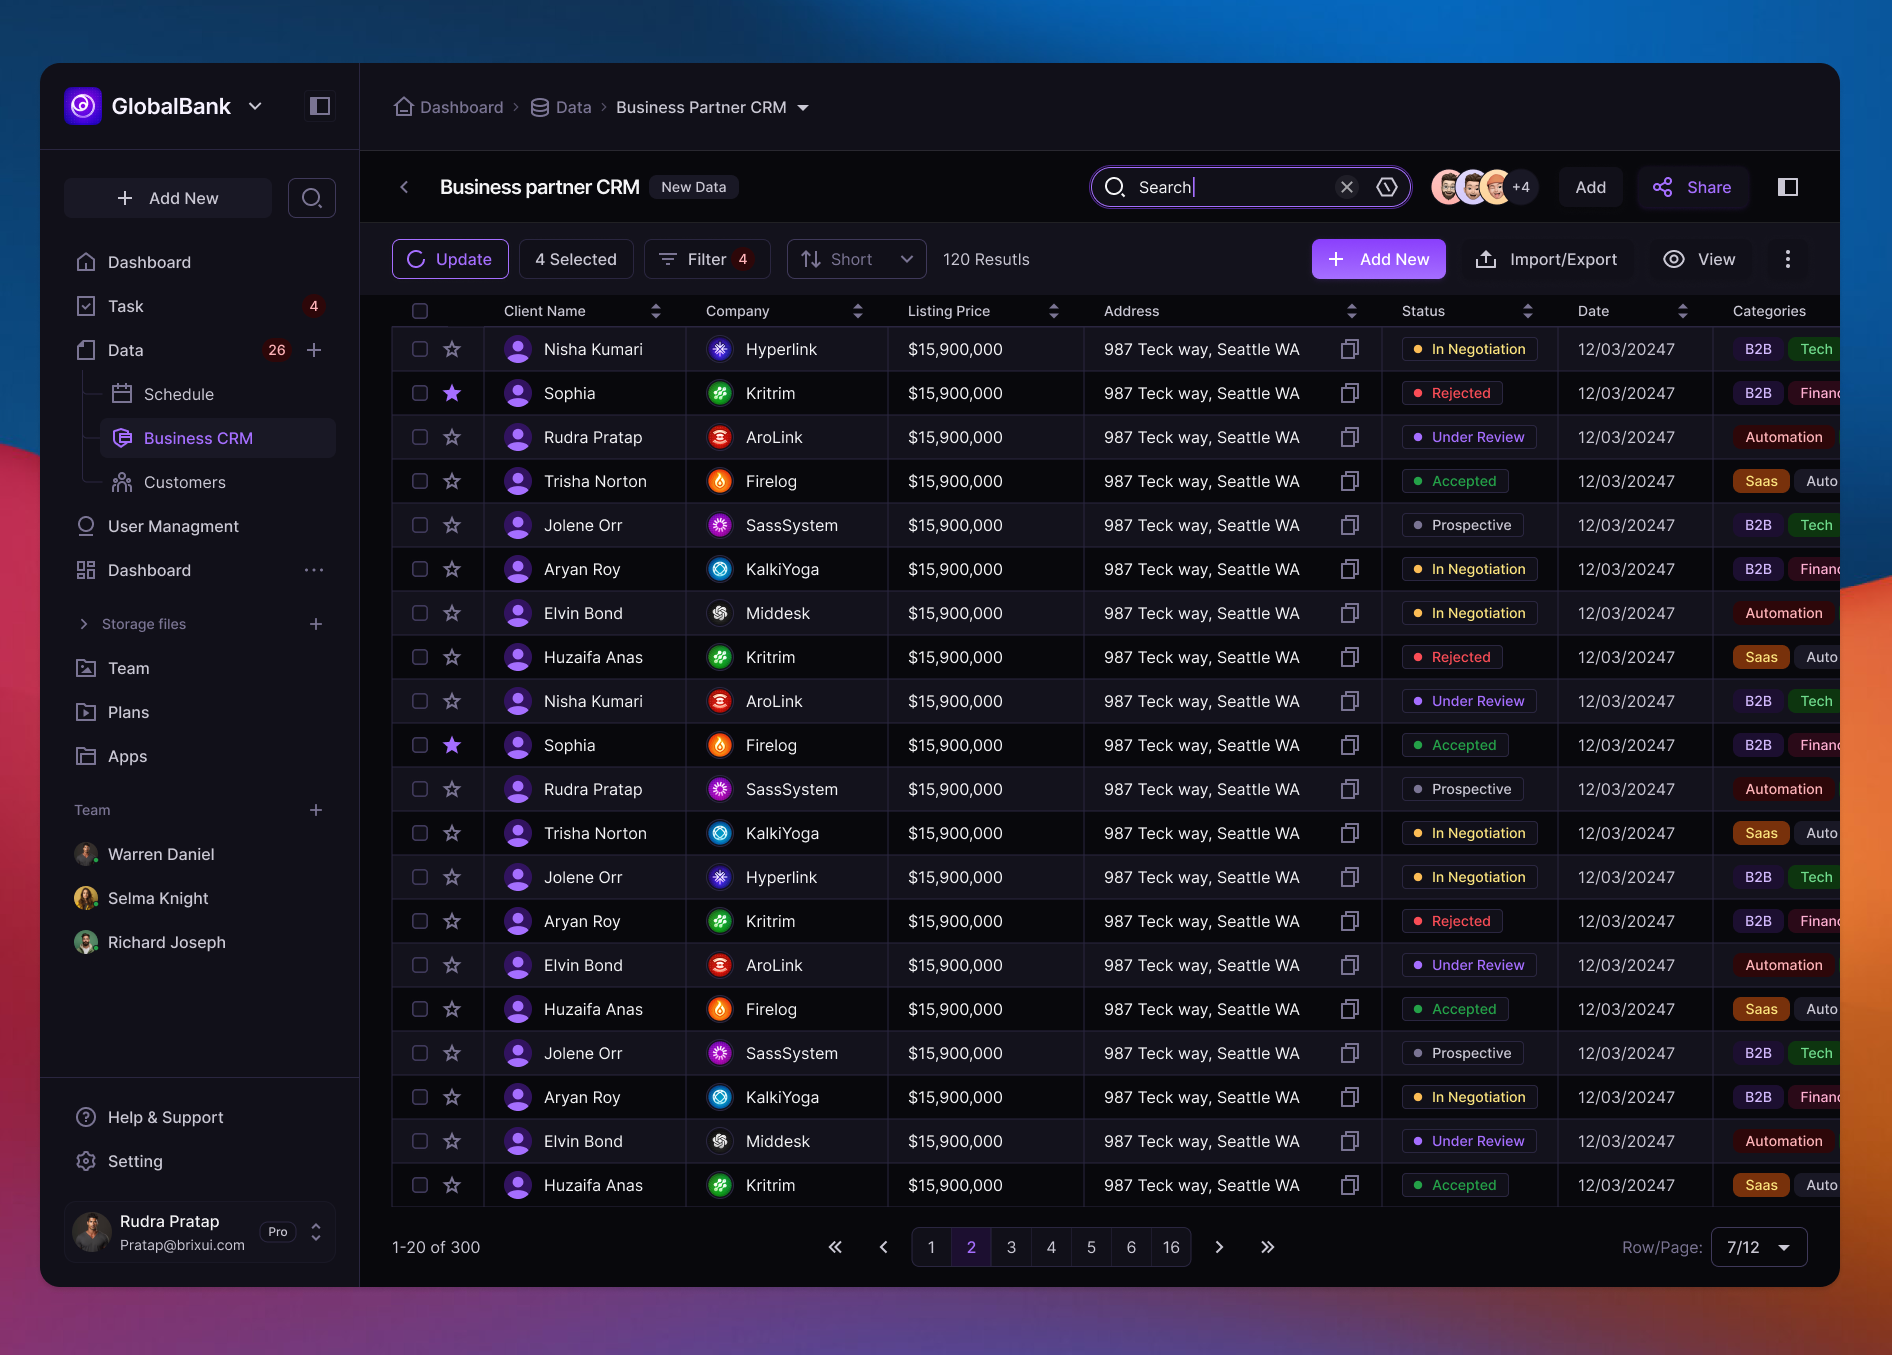Screen dimensions: 1892x1355
Task: Open Help & Support
Action: point(165,1117)
